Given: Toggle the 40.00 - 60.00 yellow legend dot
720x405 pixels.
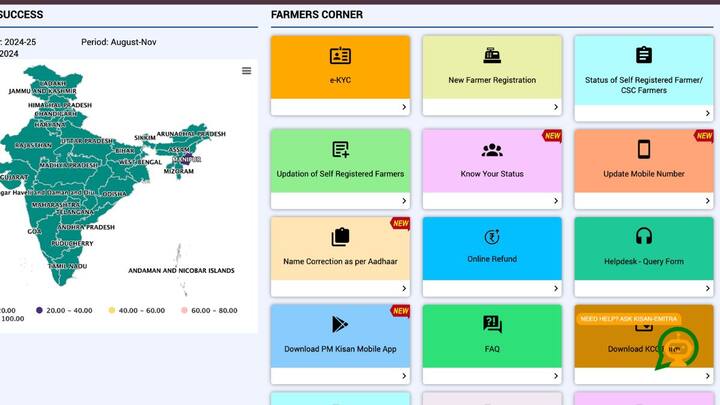Looking at the screenshot, I should click(112, 310).
